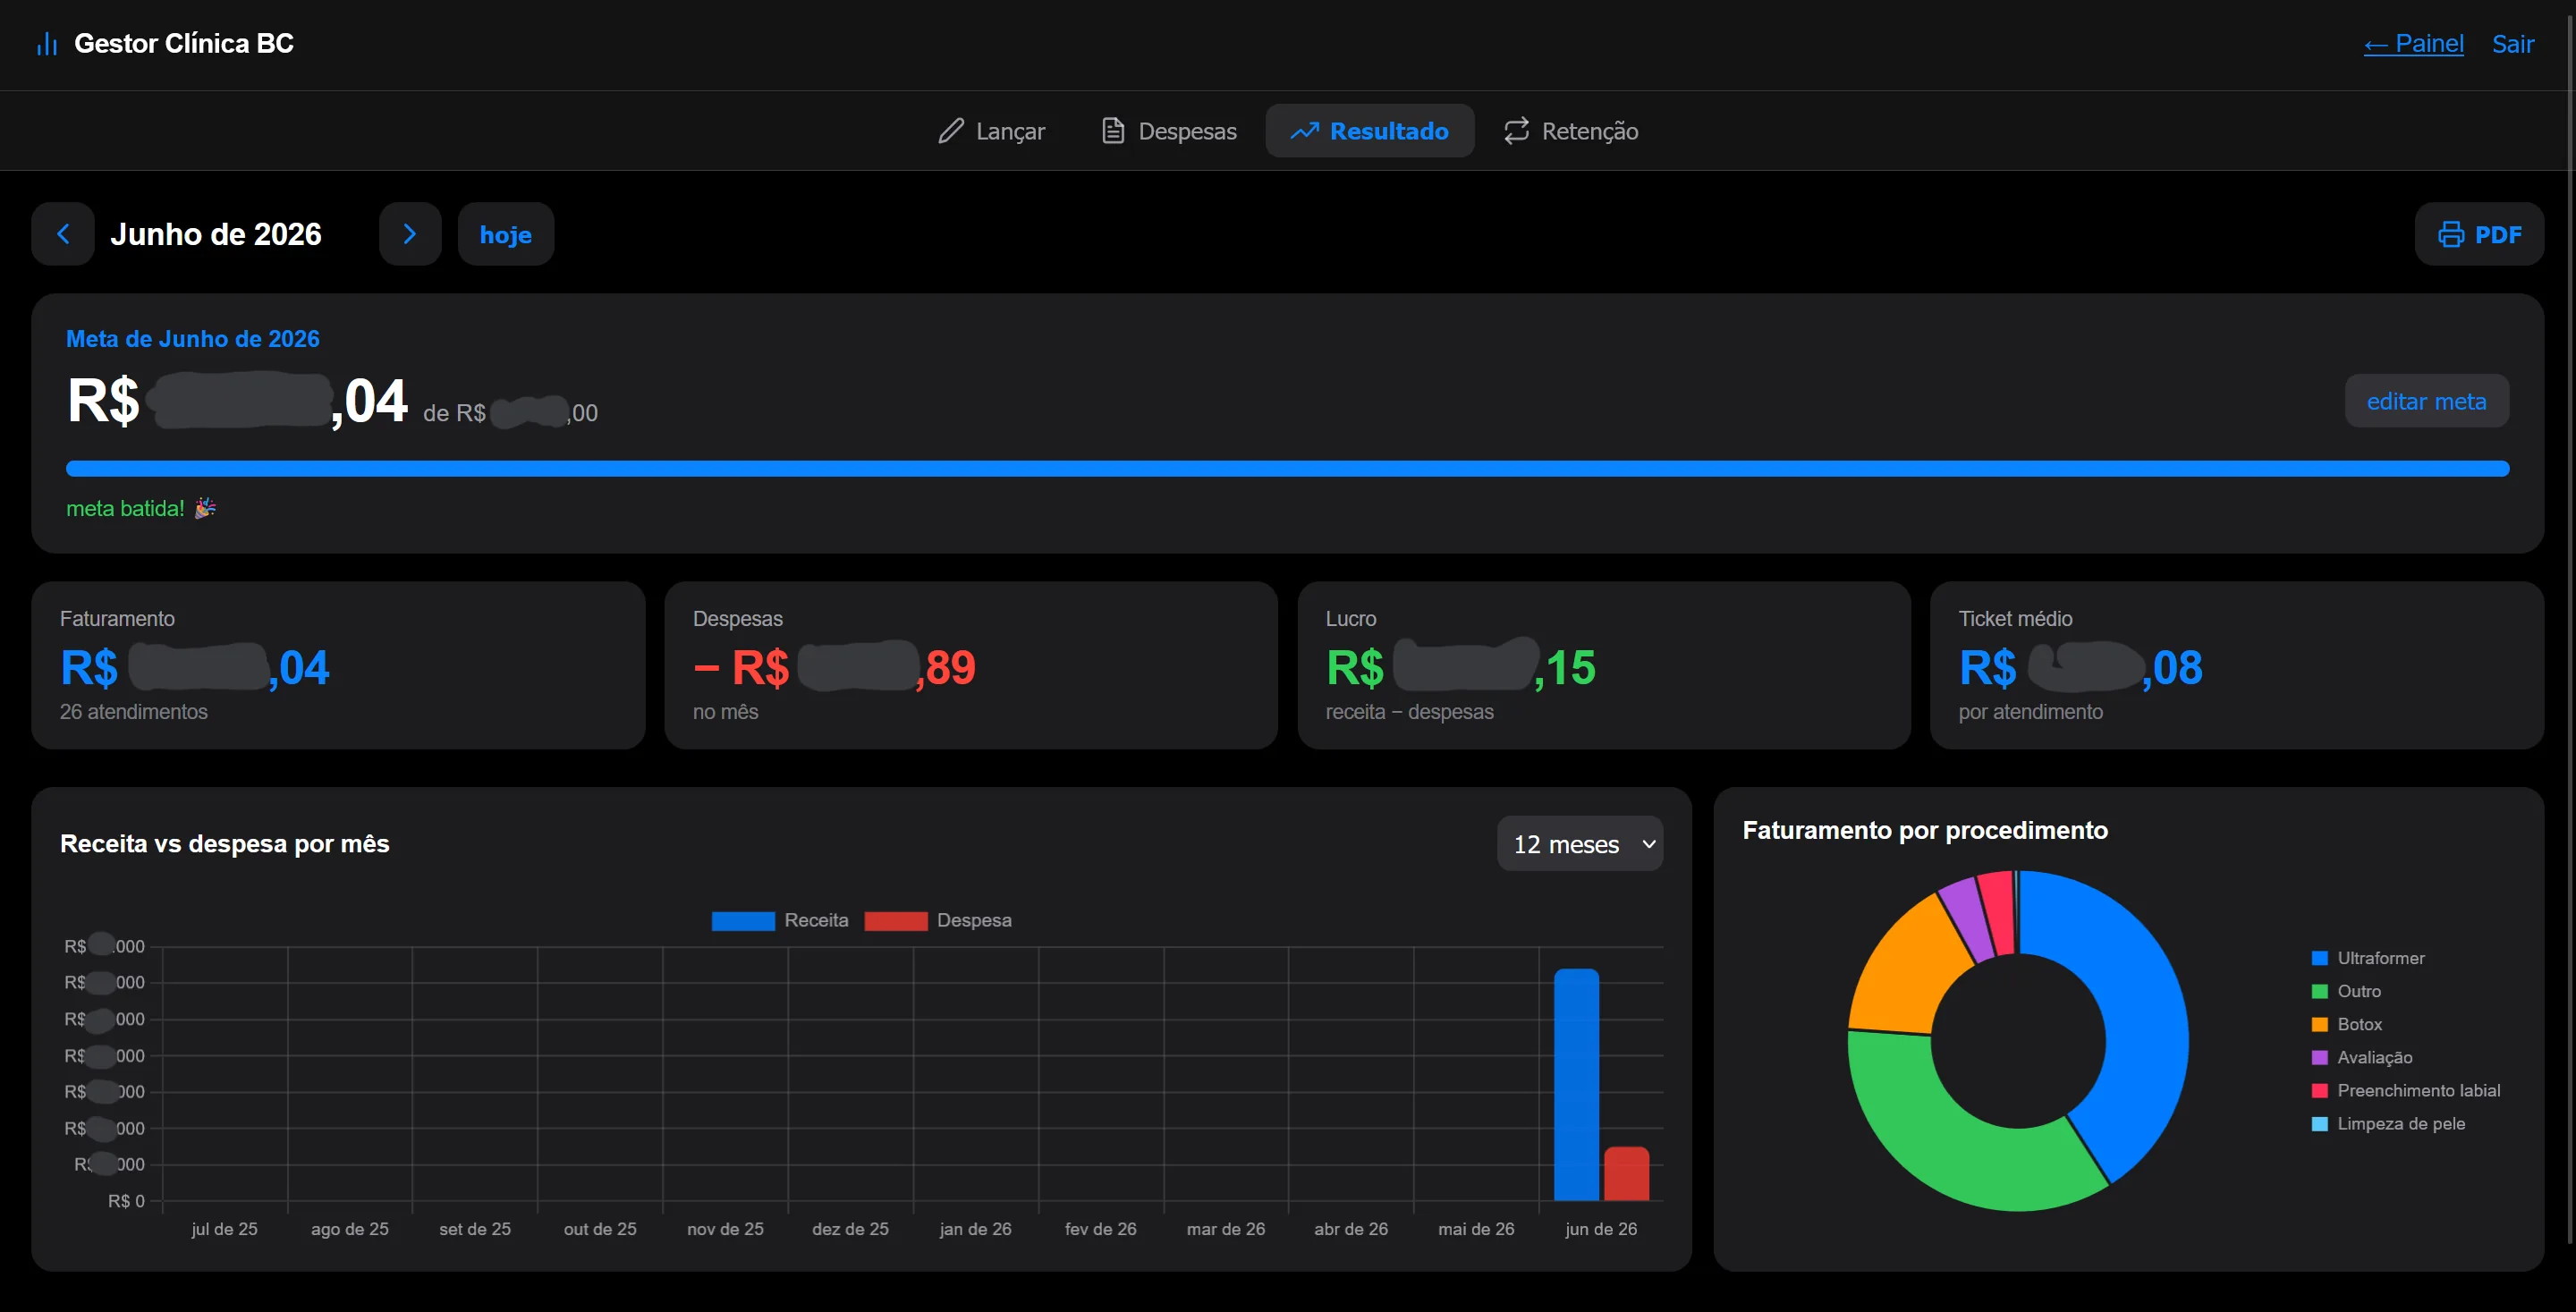Follow the Painel link
This screenshot has height=1312, width=2576.
tap(2413, 44)
